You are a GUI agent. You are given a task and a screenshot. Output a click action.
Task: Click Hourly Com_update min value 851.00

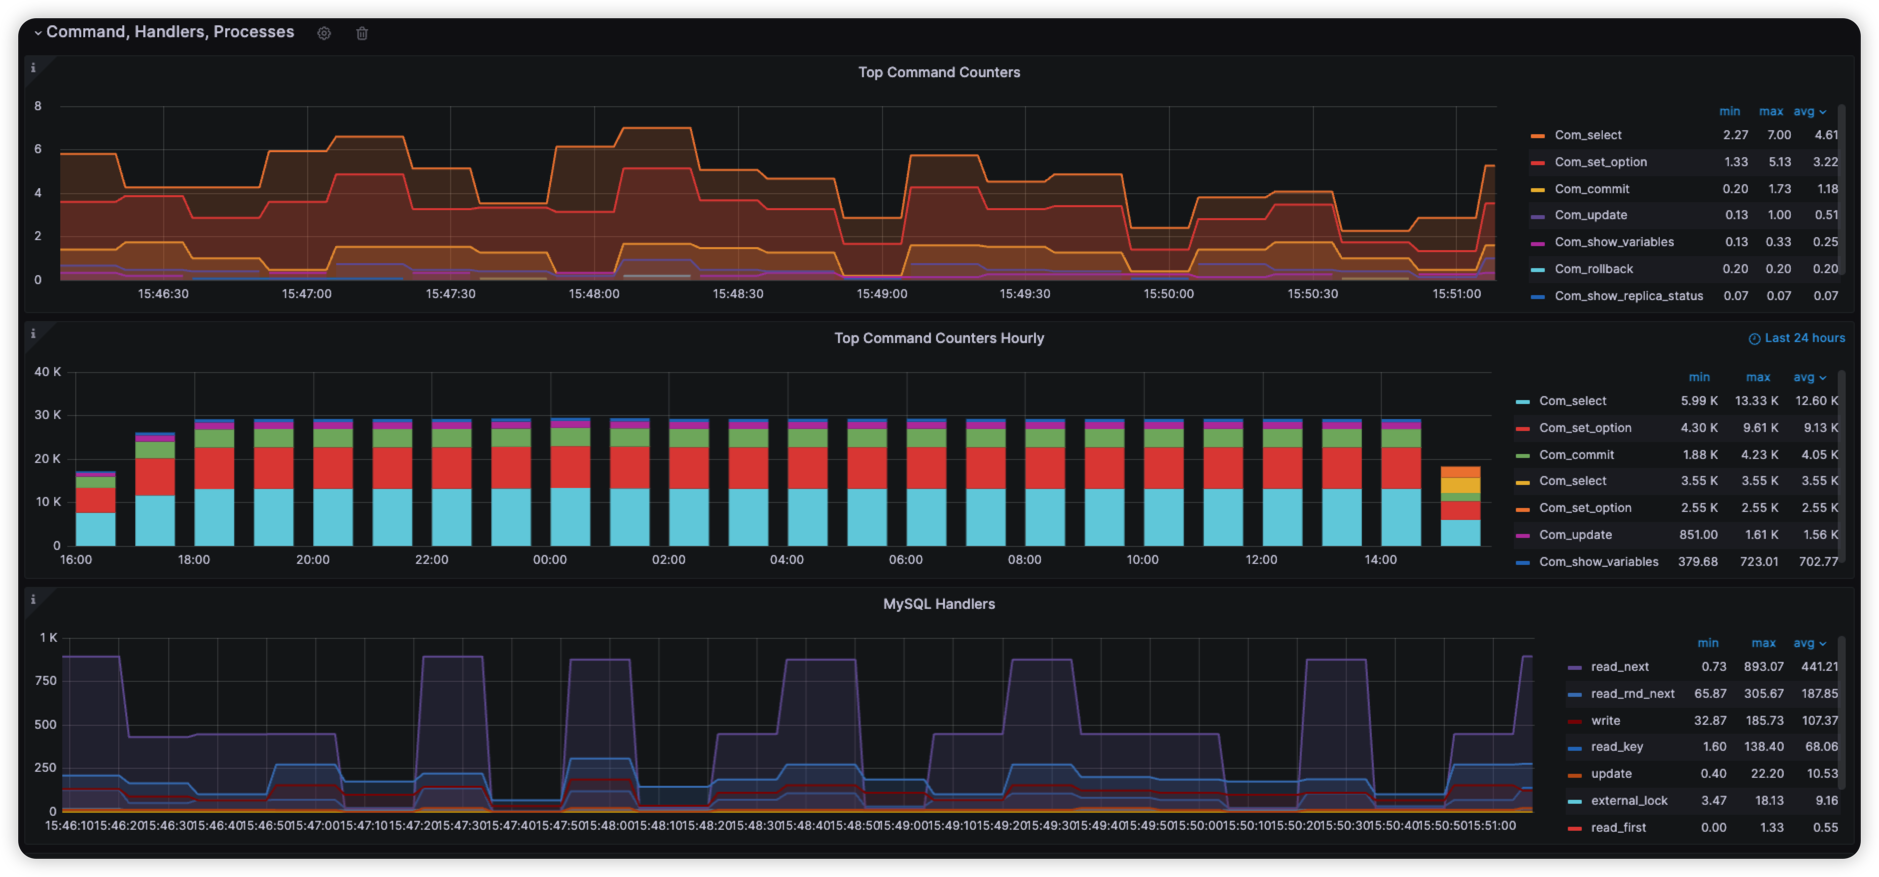(x=1699, y=535)
